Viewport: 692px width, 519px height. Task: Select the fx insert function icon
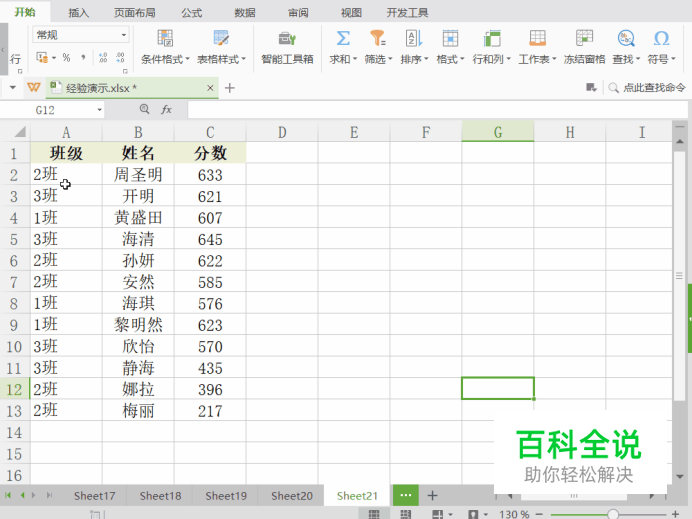pyautogui.click(x=166, y=109)
